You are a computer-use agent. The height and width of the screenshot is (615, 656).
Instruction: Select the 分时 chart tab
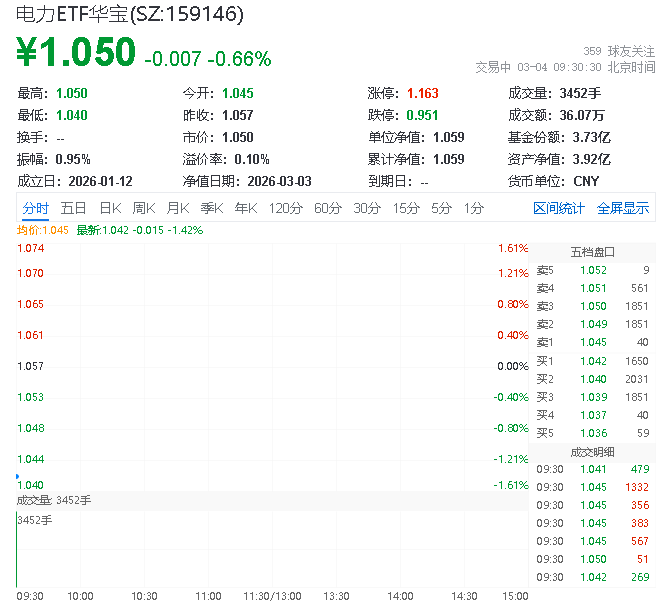coord(35,208)
